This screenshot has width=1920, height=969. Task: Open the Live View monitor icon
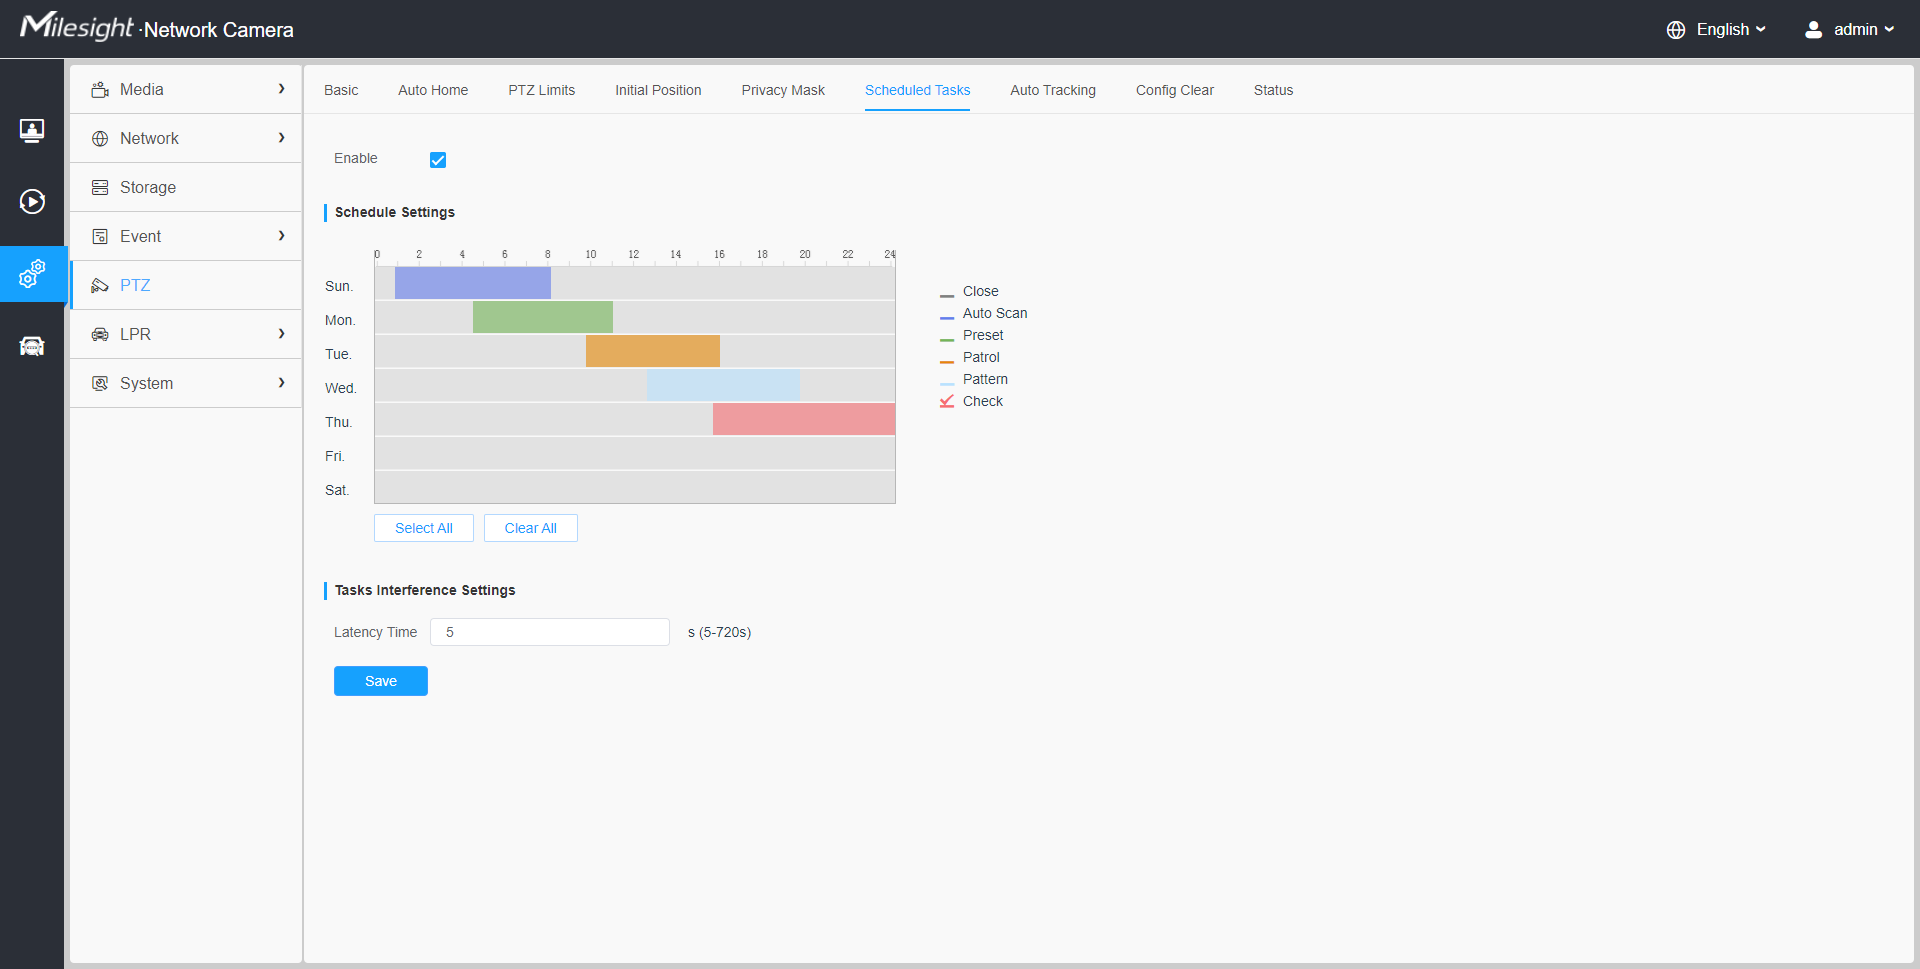point(32,130)
